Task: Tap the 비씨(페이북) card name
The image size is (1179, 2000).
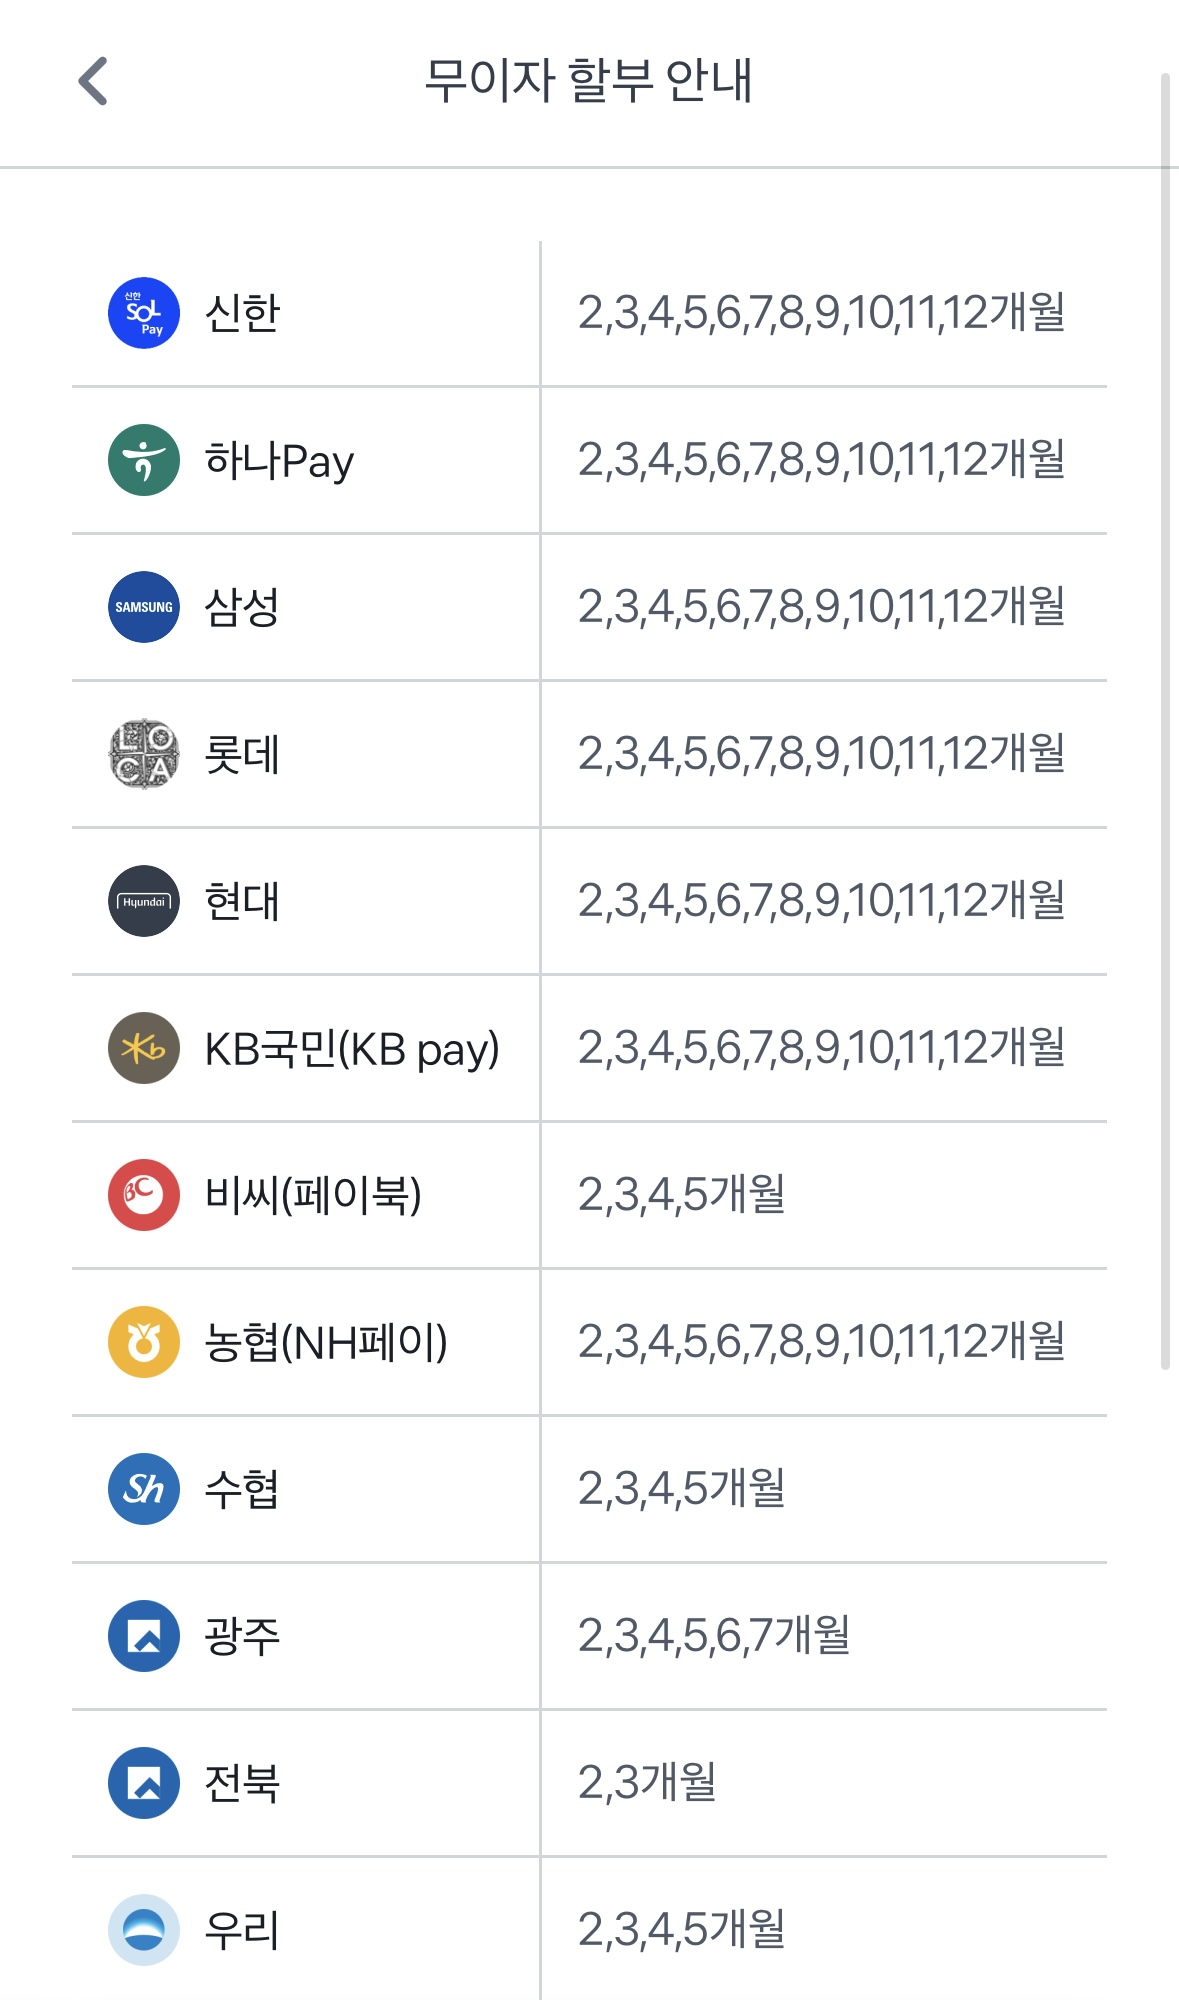Action: pyautogui.click(x=313, y=1196)
